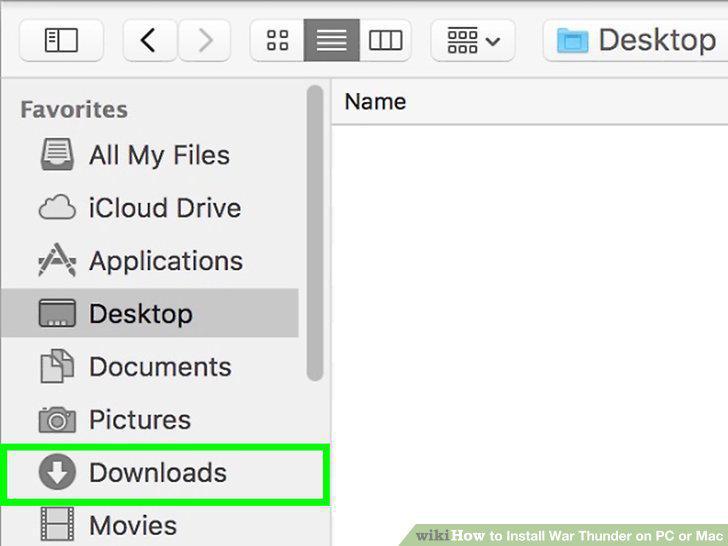The image size is (728, 546).
Task: Open Applications folder in sidebar
Action: (x=166, y=261)
